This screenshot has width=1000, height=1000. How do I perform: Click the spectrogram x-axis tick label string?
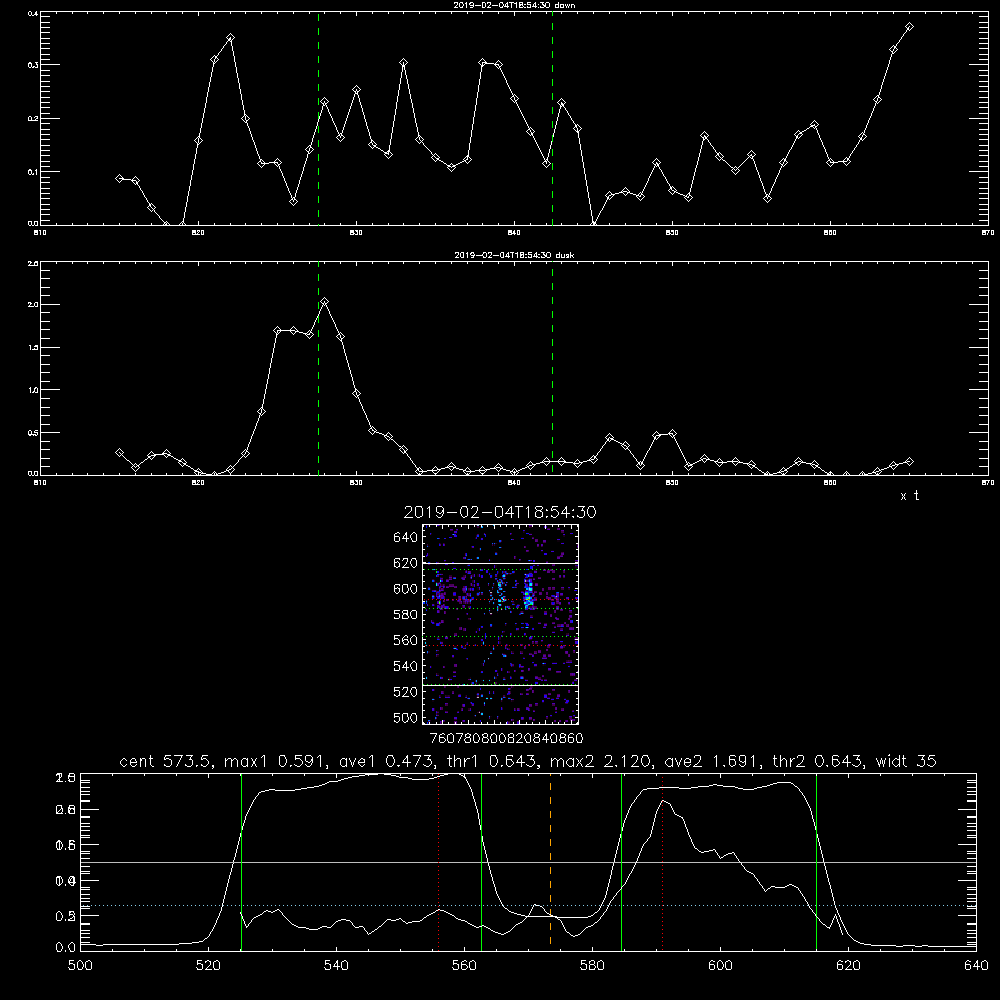click(x=506, y=738)
